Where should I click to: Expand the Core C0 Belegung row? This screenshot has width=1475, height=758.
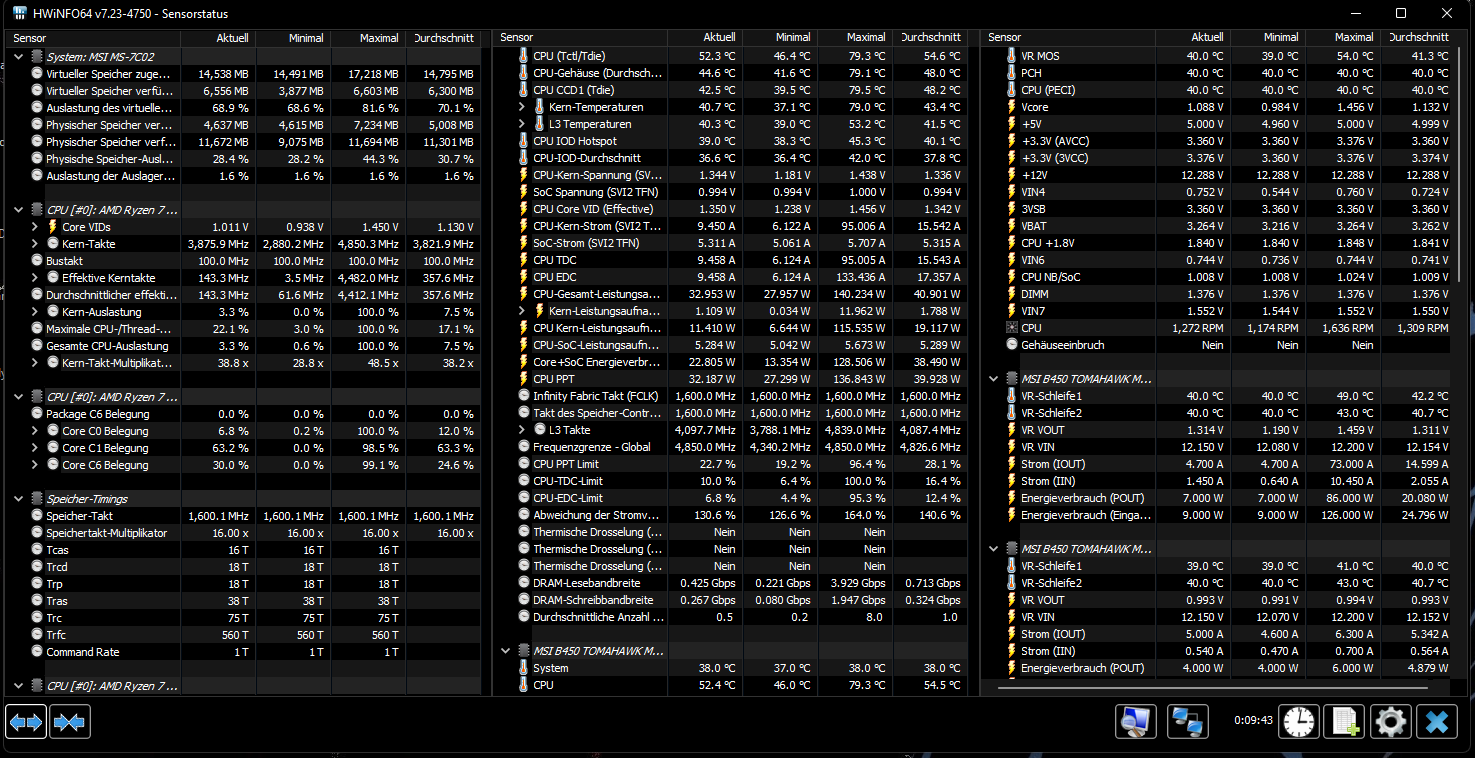click(x=35, y=431)
